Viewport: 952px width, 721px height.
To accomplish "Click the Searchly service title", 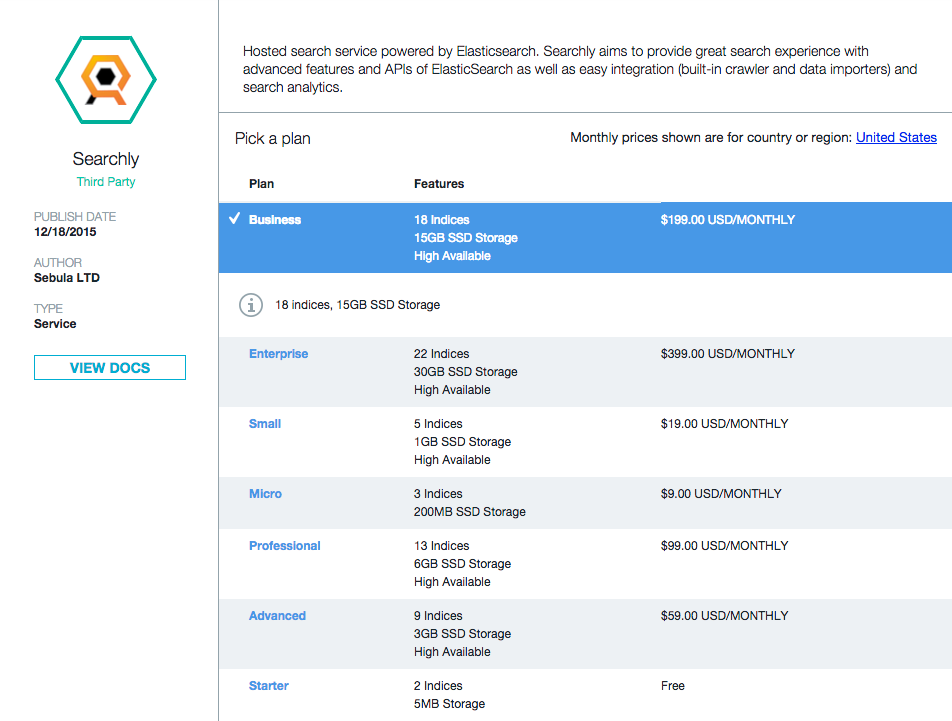I will click(x=106, y=159).
